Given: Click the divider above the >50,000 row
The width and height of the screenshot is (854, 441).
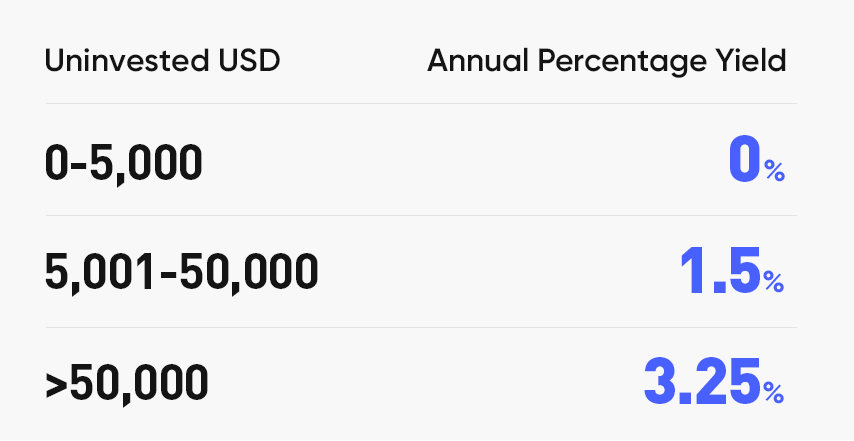Looking at the screenshot, I should click(420, 327).
